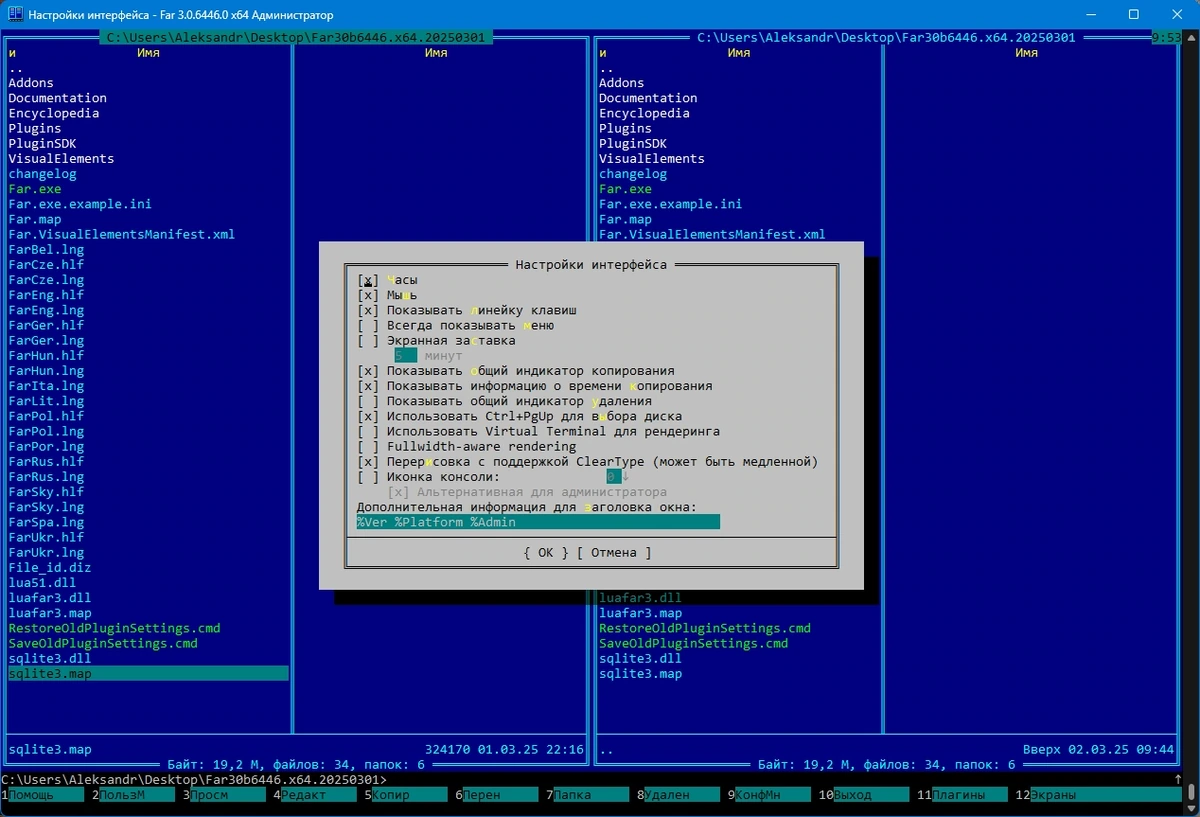Select FarEng.lng in left panel
Viewport: 1200px width, 817px height.
(x=46, y=310)
